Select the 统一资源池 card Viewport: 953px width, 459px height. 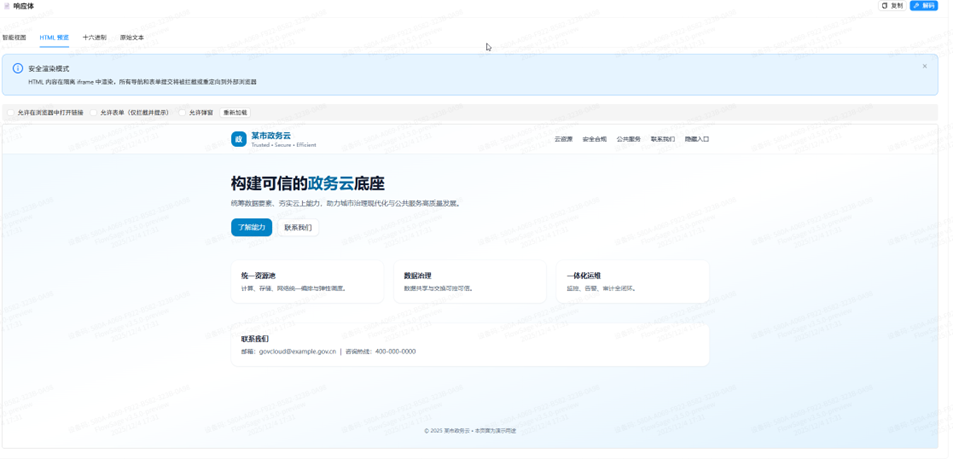[308, 281]
